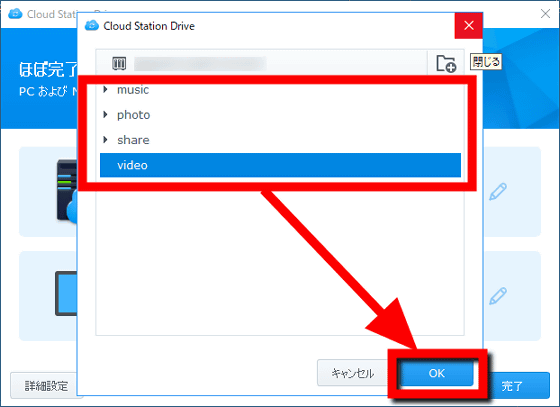Expand the photo folder arrow

point(105,115)
